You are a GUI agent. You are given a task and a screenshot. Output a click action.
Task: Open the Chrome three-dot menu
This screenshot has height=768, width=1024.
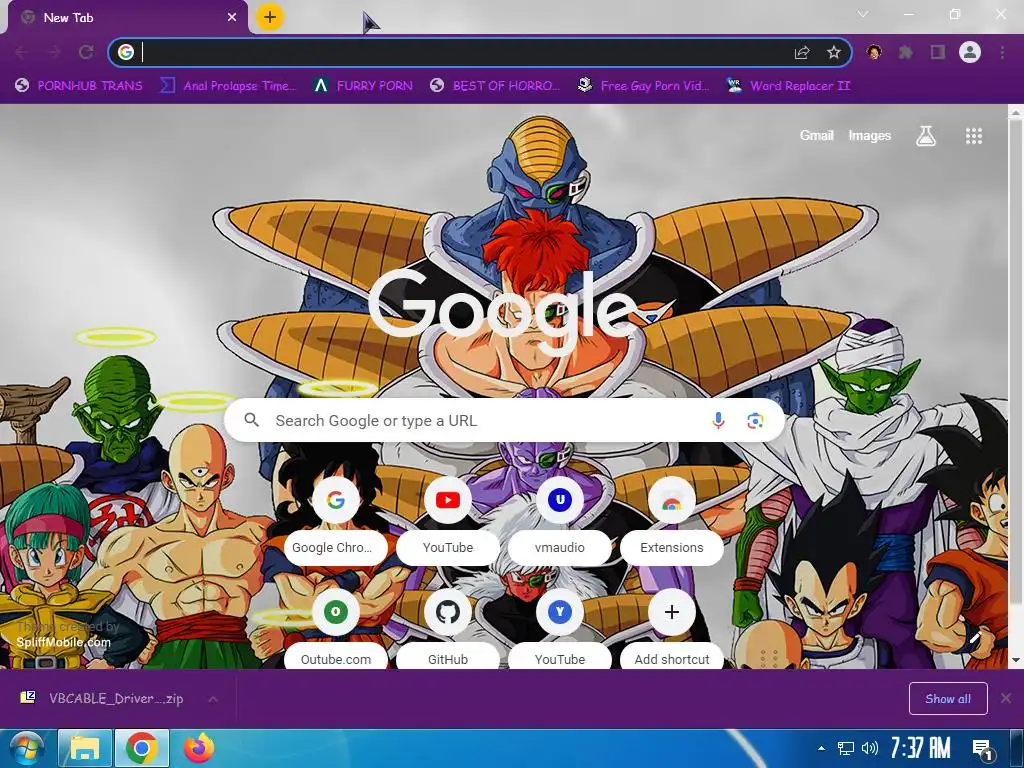point(1002,52)
